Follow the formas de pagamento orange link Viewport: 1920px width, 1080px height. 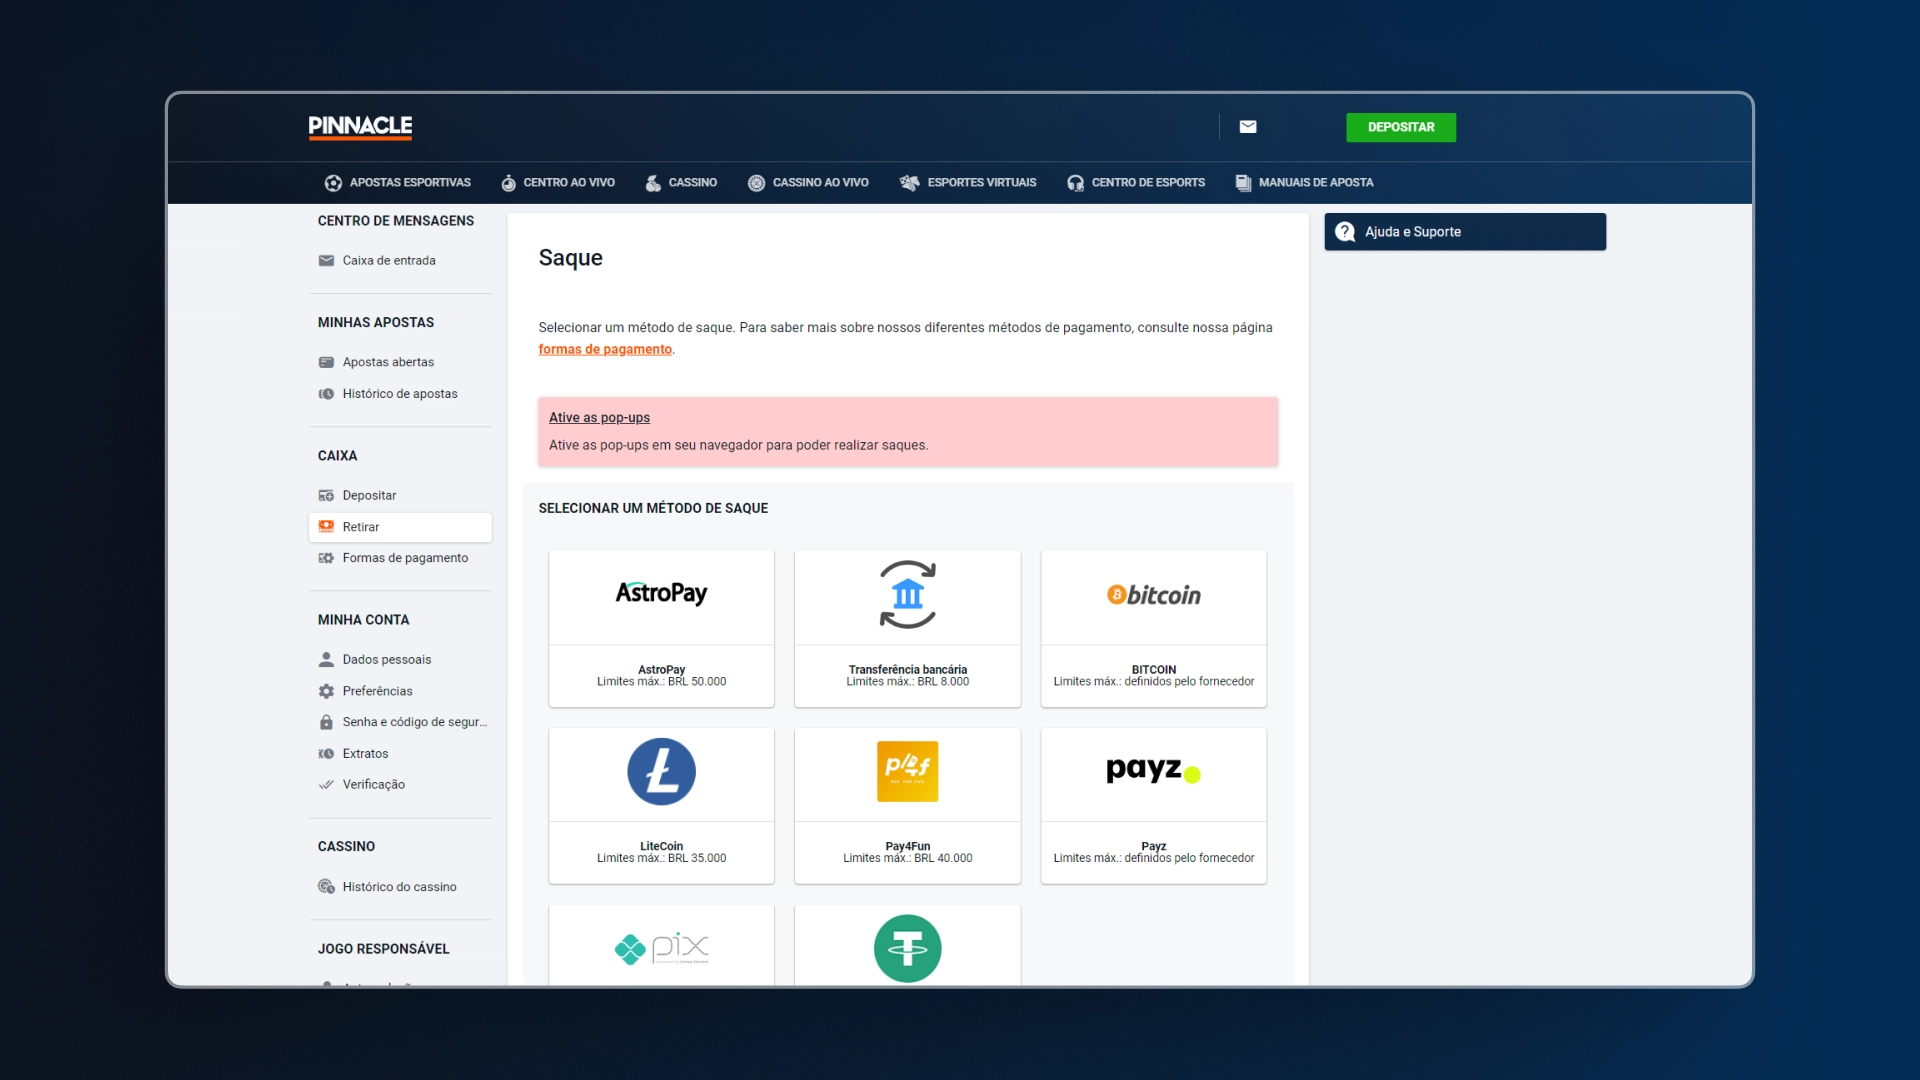point(605,350)
